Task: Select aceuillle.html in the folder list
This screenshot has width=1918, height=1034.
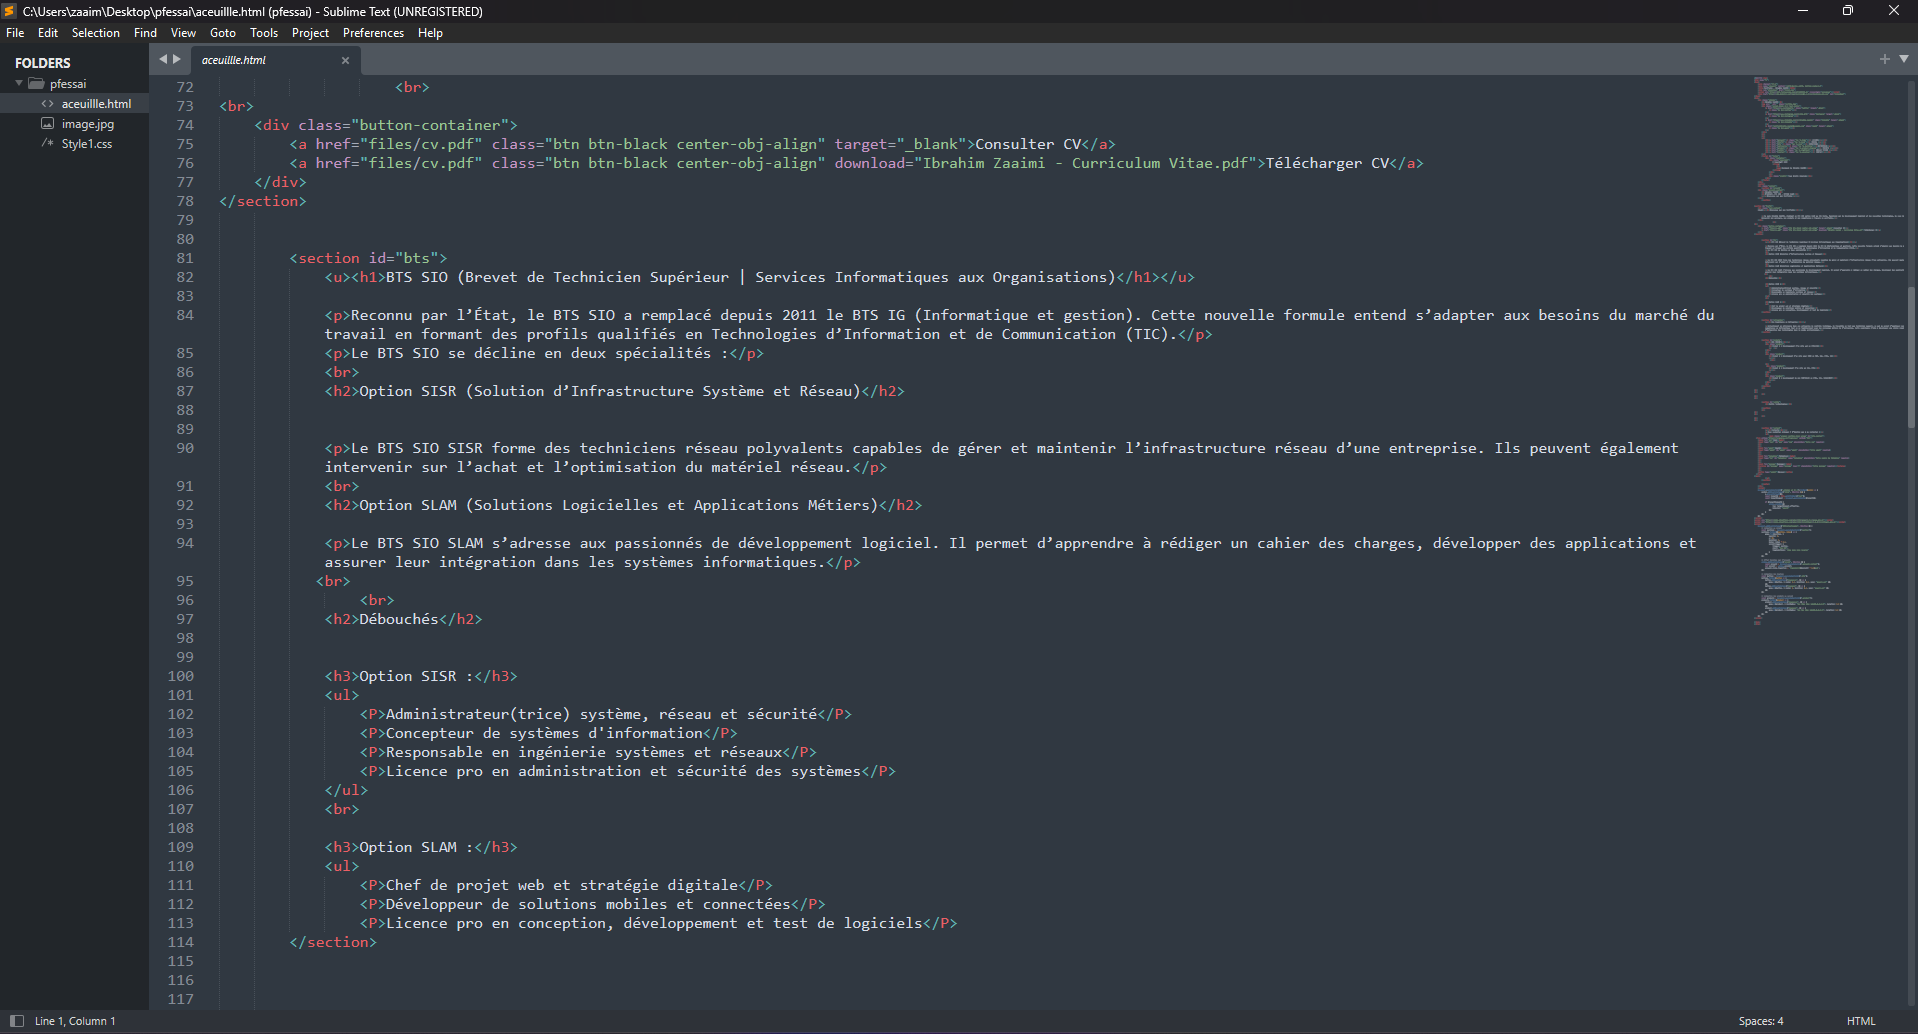Action: [96, 104]
